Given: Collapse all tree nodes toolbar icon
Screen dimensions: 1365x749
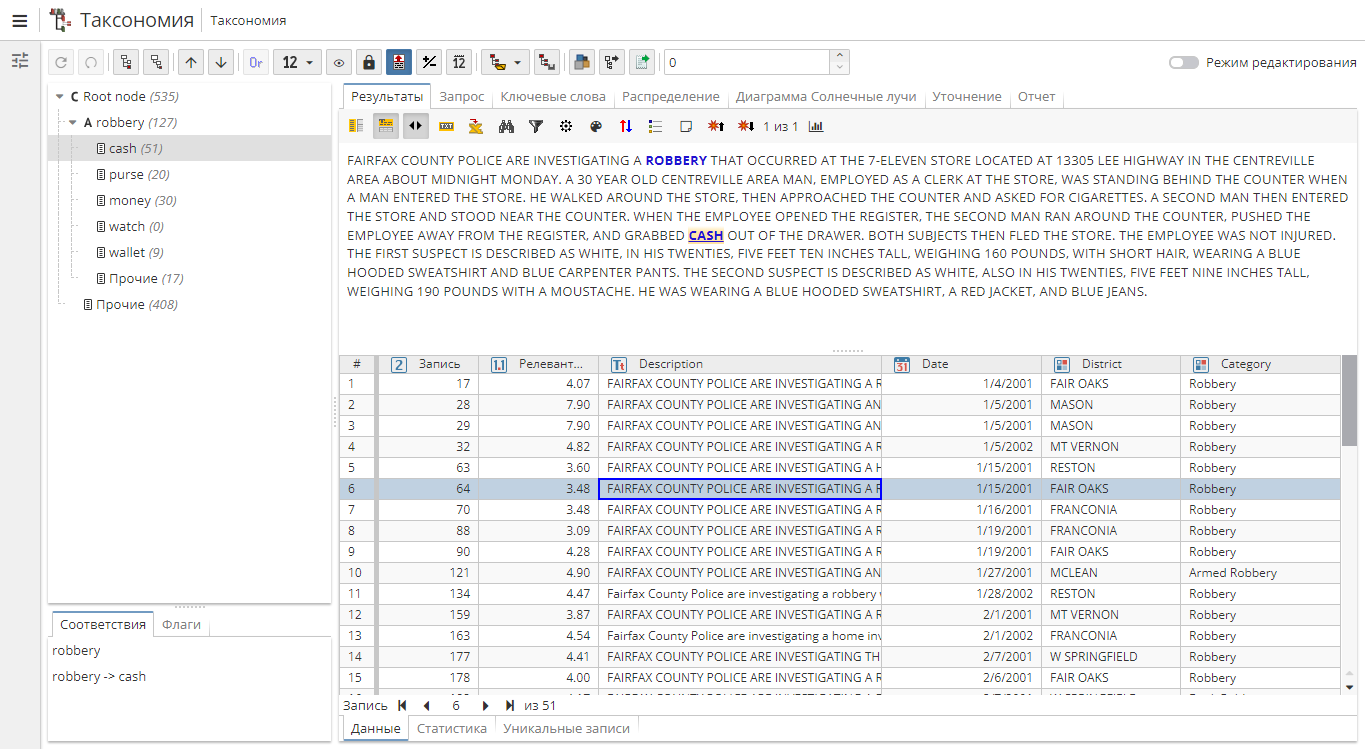Looking at the screenshot, I should click(157, 63).
